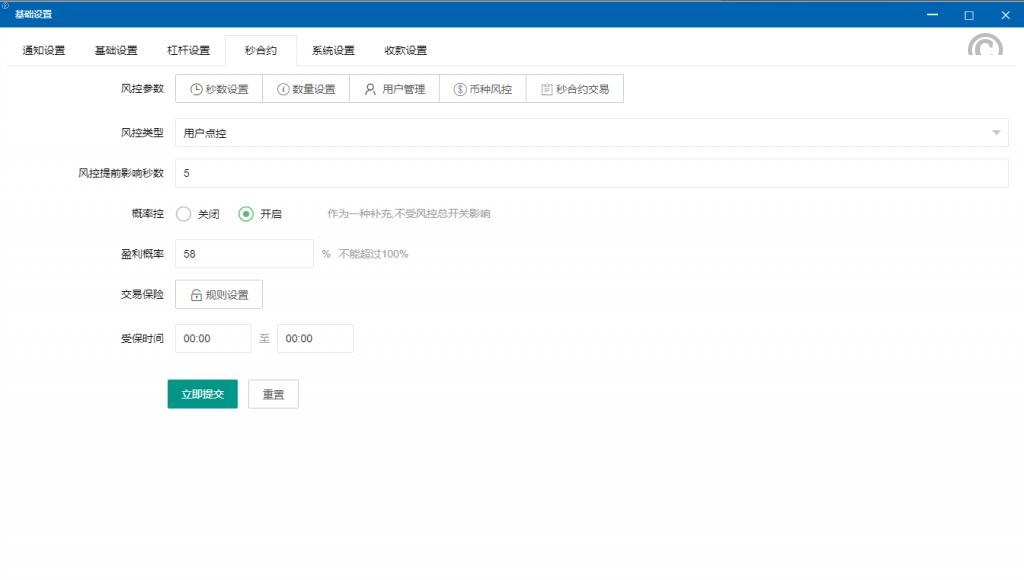Click the gray circular logo at top right
This screenshot has width=1024, height=580.
tap(985, 46)
